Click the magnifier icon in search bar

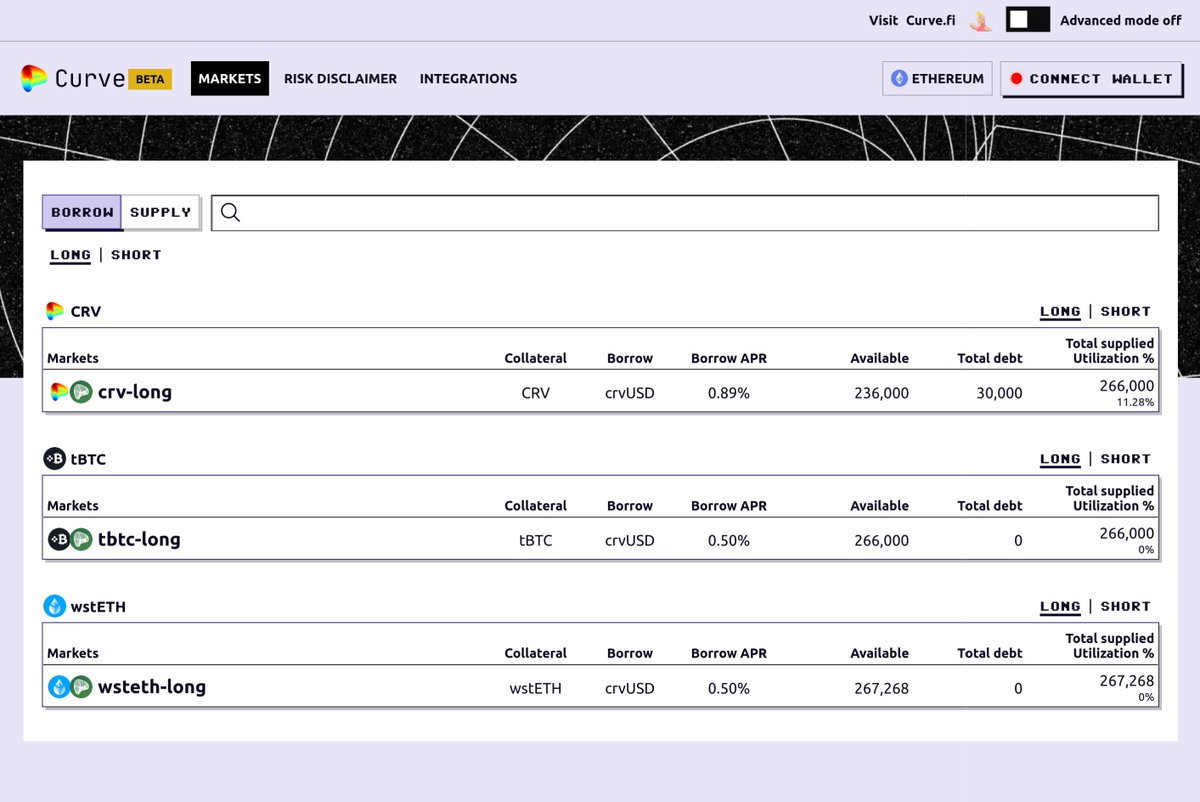(231, 212)
